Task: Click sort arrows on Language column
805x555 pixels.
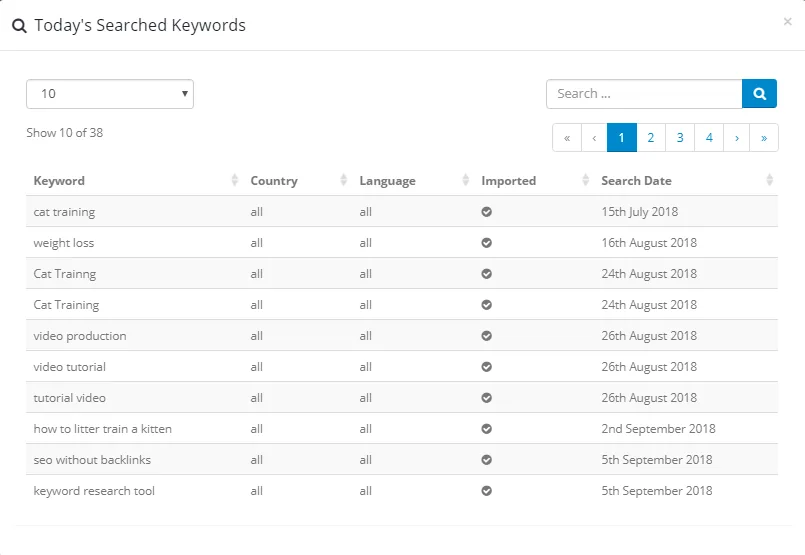Action: (x=466, y=181)
